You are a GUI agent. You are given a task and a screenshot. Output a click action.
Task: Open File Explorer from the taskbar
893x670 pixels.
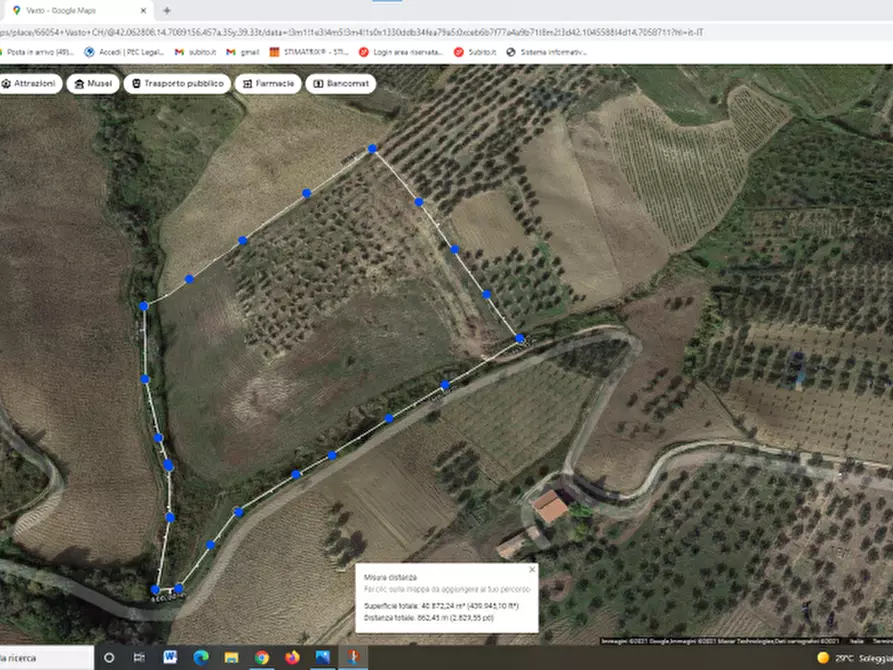click(x=231, y=658)
